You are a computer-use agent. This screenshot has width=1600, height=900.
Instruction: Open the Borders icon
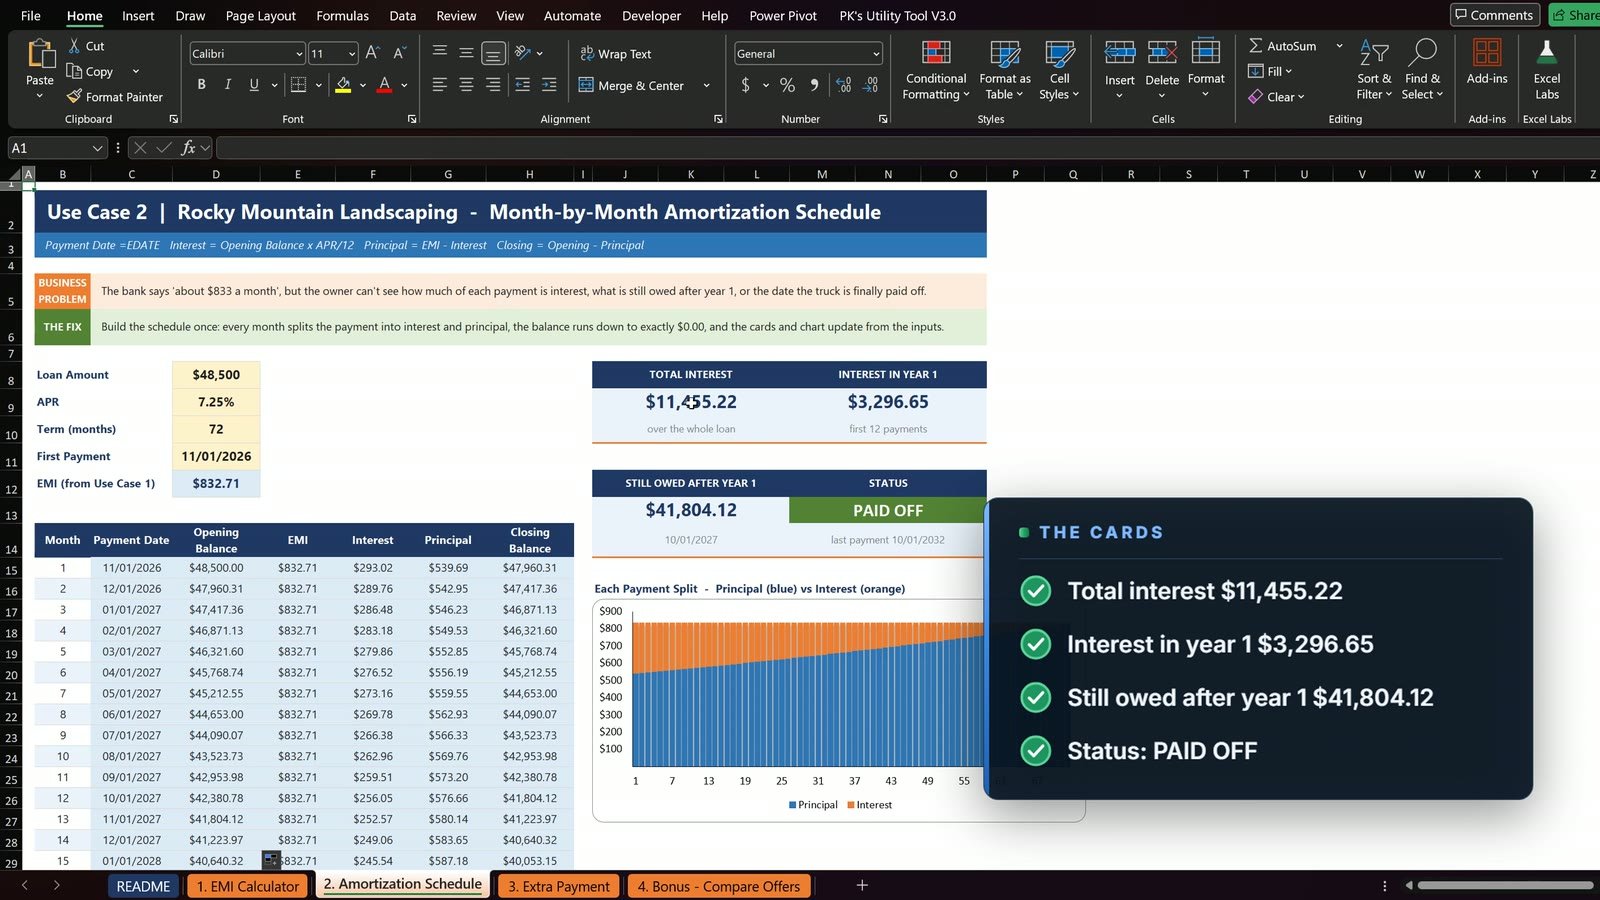click(298, 85)
